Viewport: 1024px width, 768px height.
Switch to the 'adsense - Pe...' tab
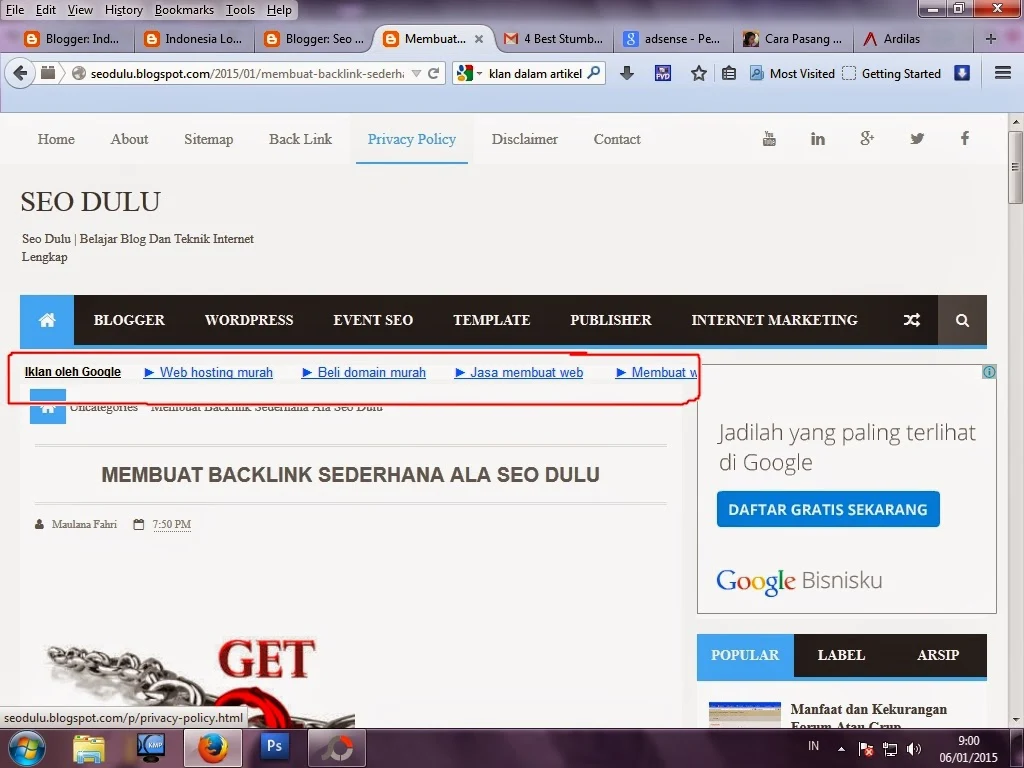click(672, 39)
